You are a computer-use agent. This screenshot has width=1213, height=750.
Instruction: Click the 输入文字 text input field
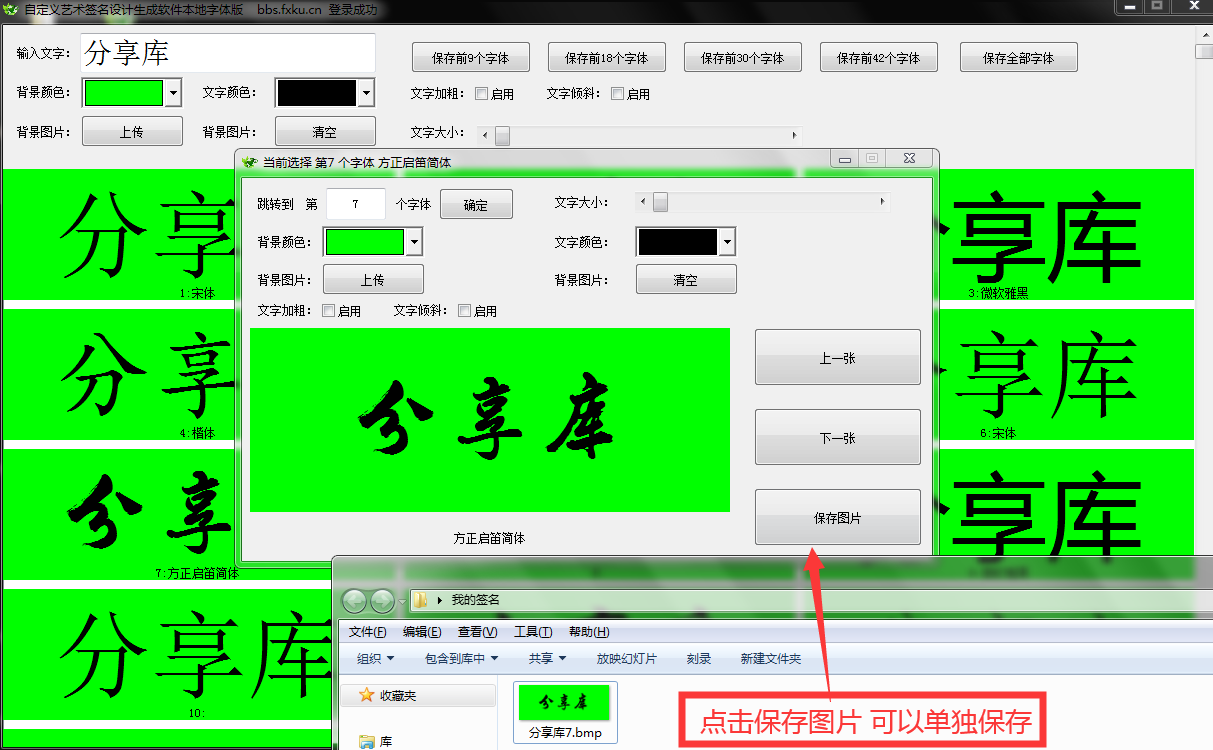(227, 53)
